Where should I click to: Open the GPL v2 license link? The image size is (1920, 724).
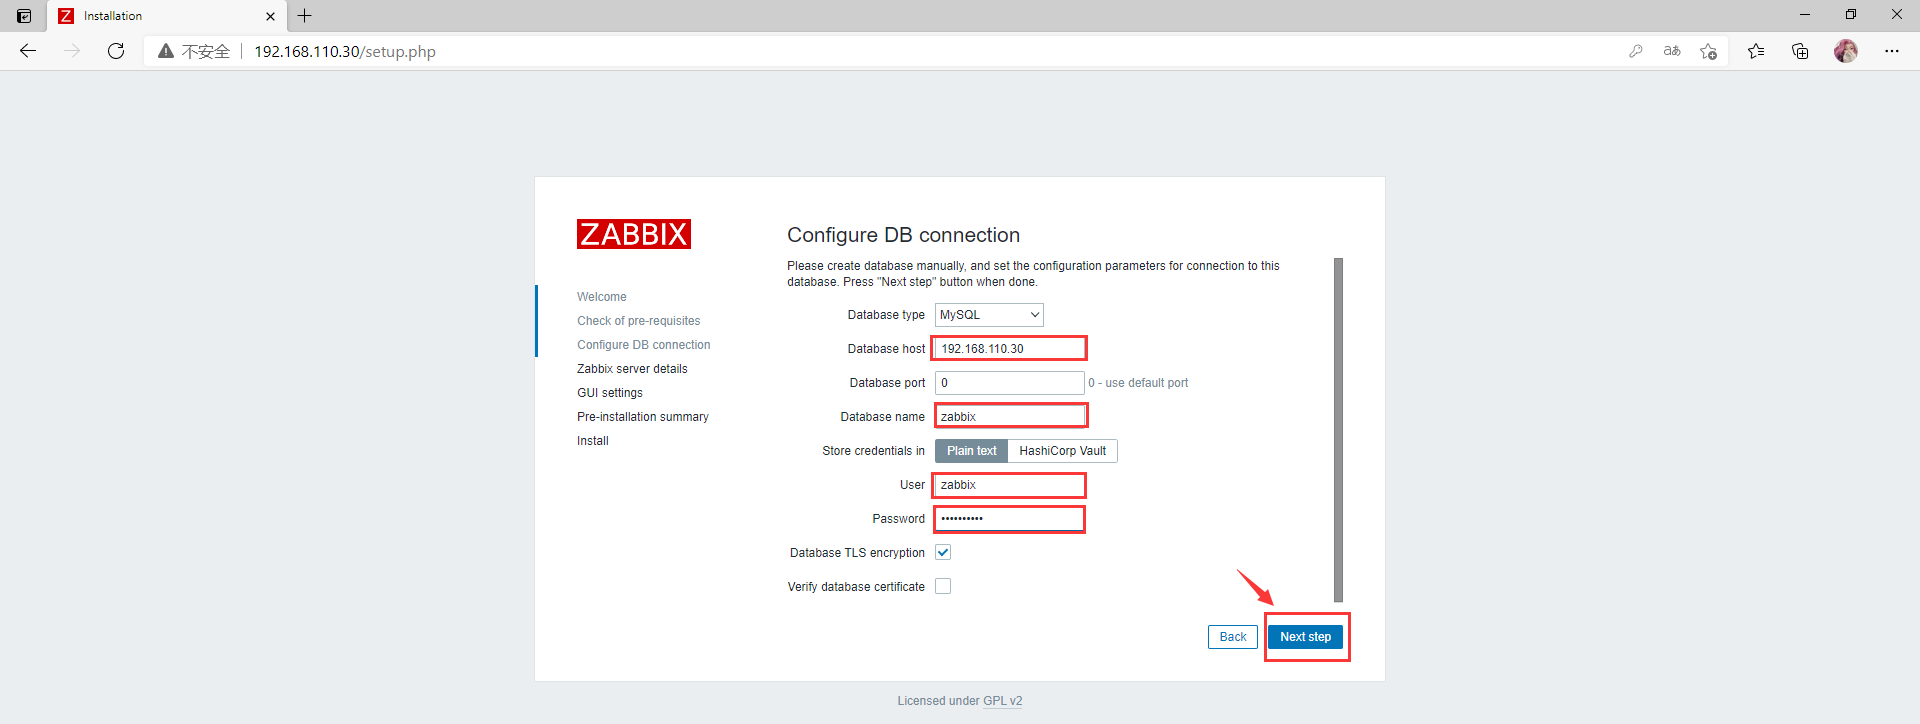point(1003,701)
